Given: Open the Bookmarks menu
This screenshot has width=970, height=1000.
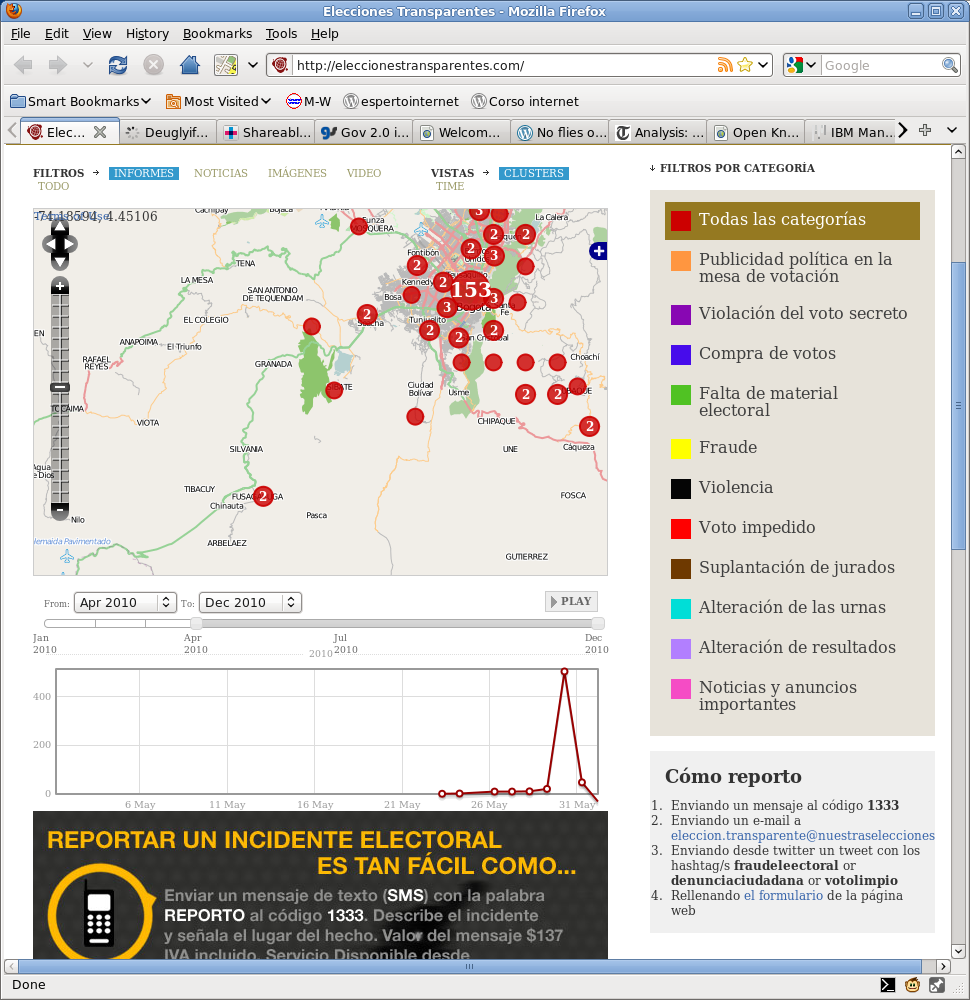Looking at the screenshot, I should click(217, 34).
